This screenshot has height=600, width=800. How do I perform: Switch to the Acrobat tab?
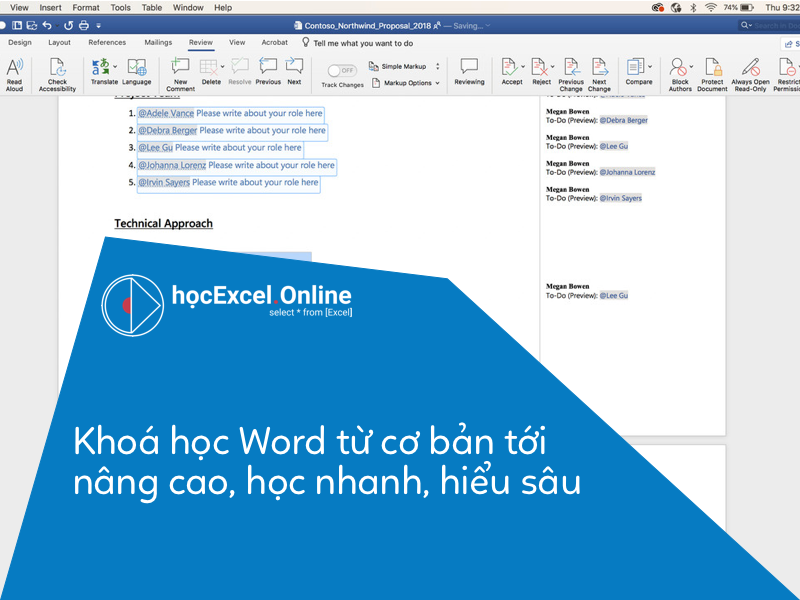pos(274,42)
